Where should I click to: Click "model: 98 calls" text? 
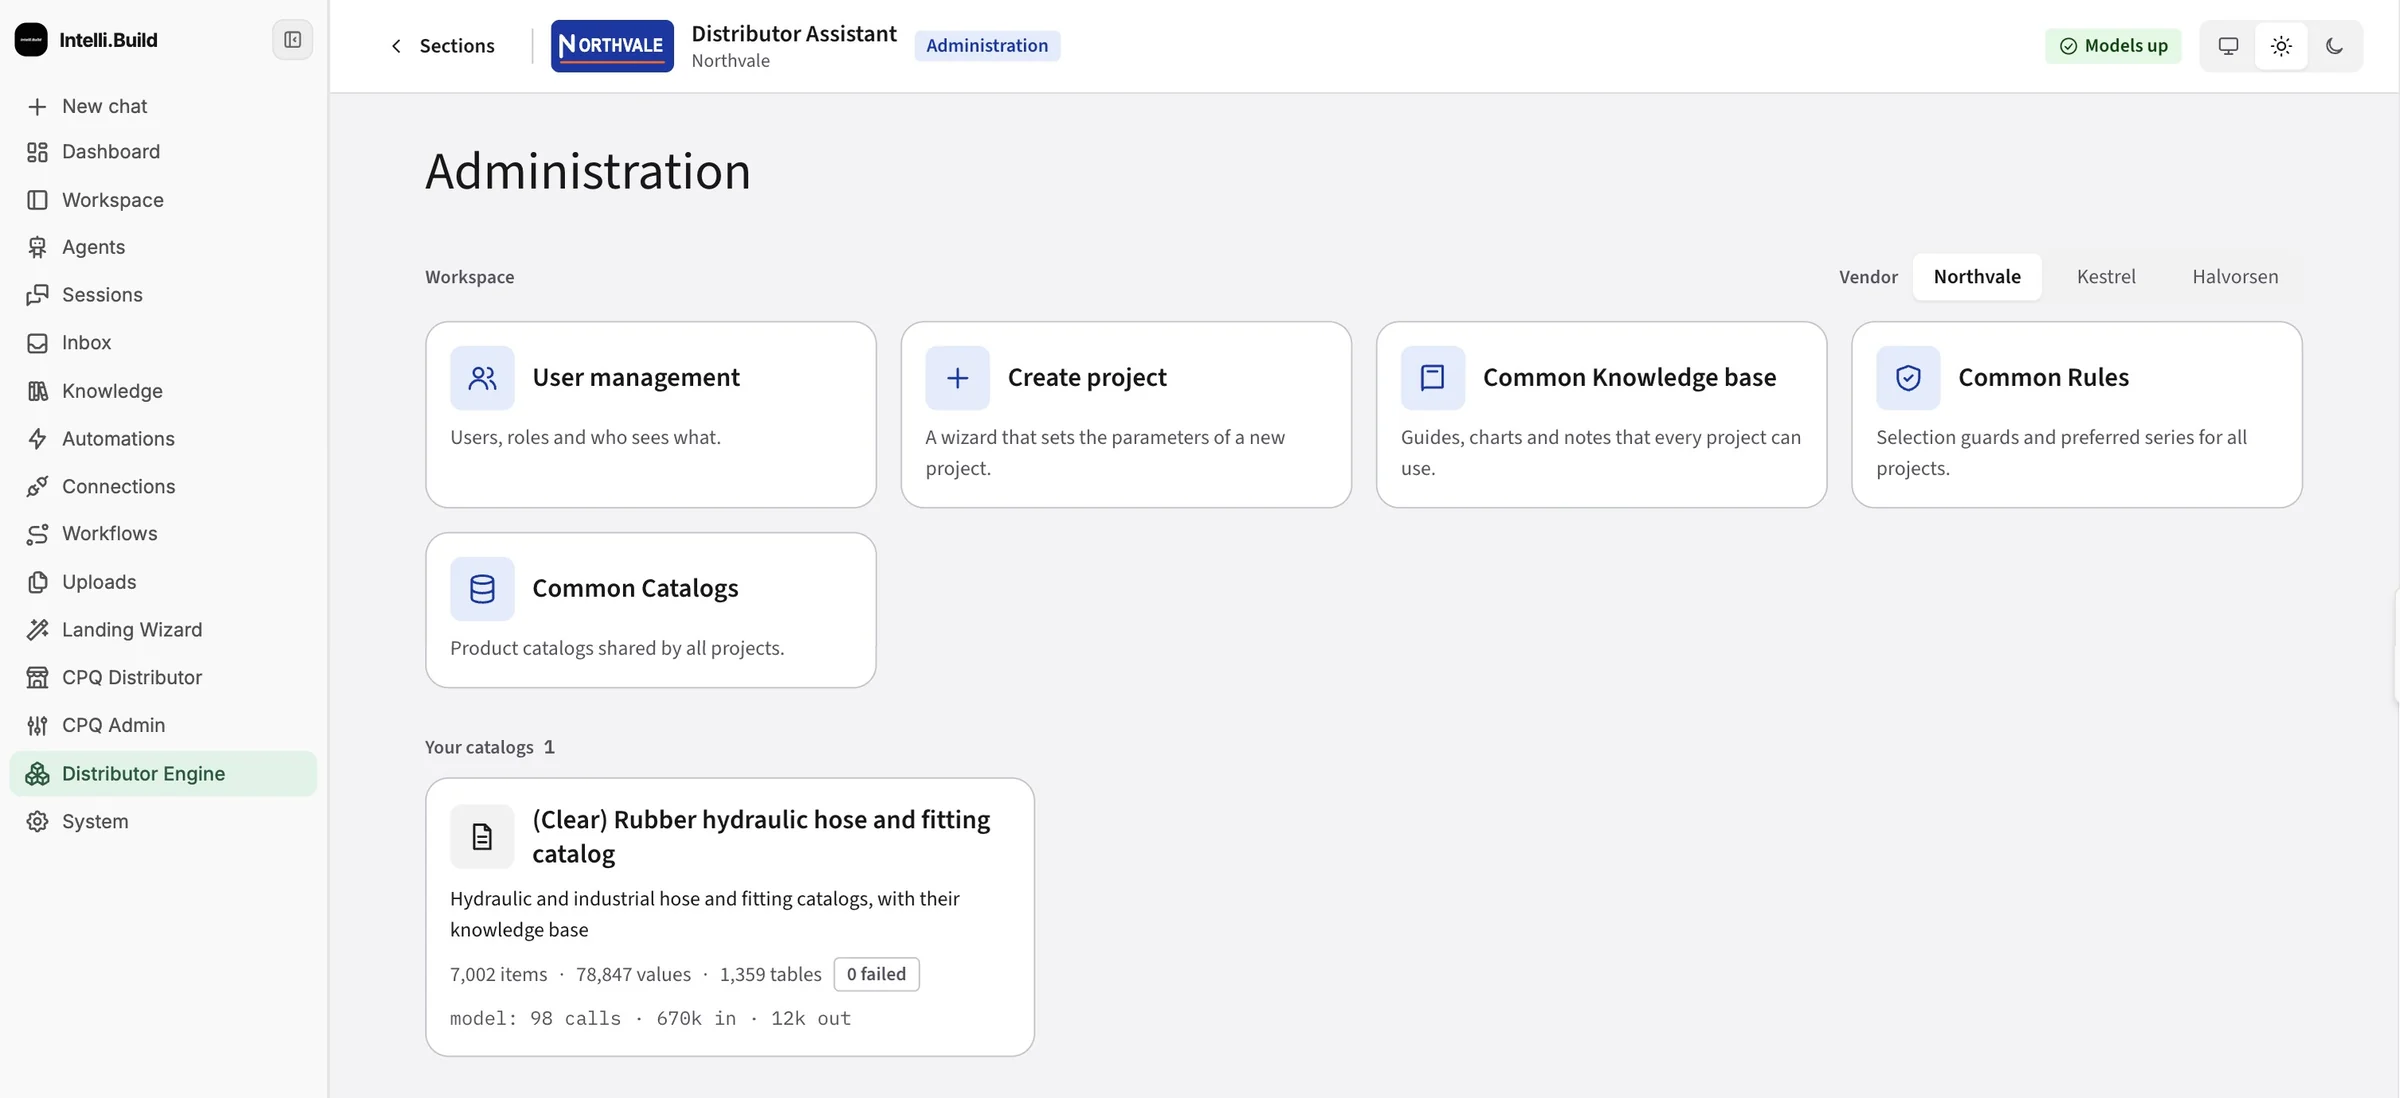(535, 1019)
